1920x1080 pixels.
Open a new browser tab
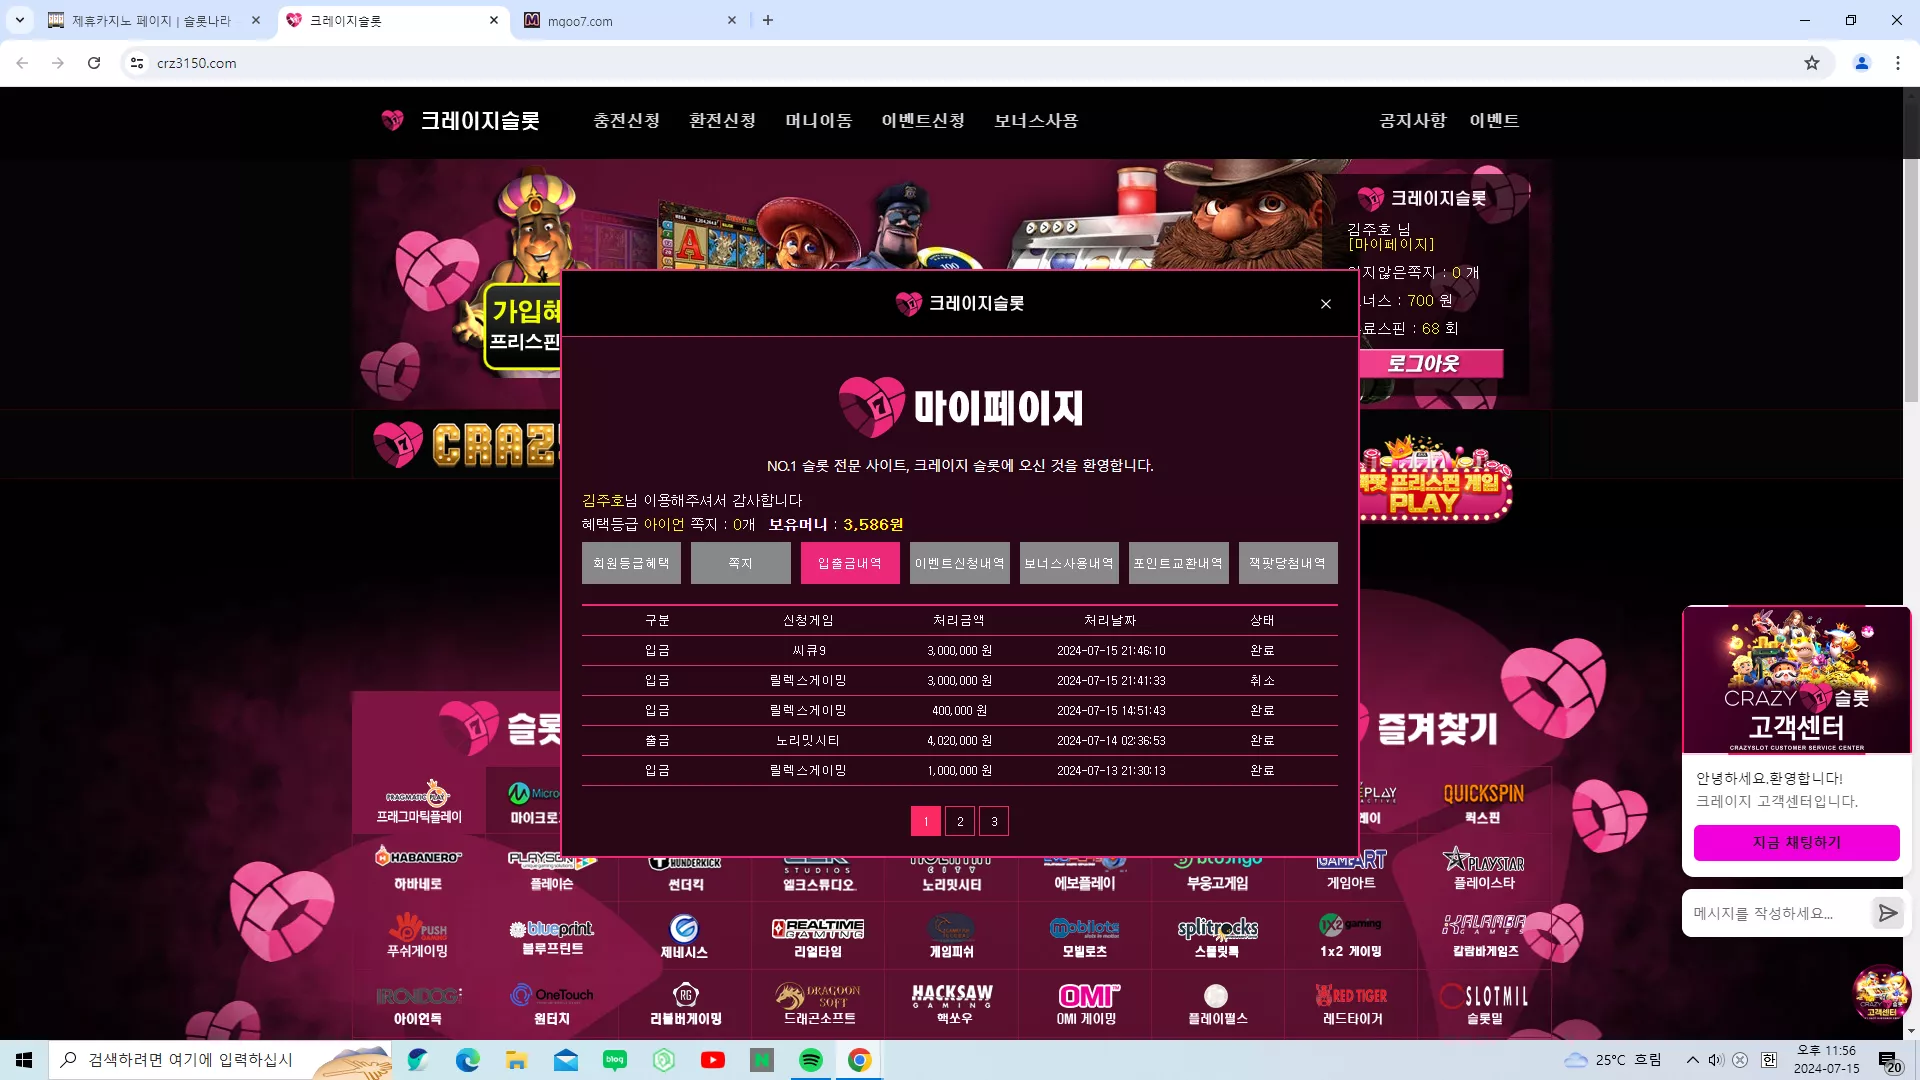[768, 20]
